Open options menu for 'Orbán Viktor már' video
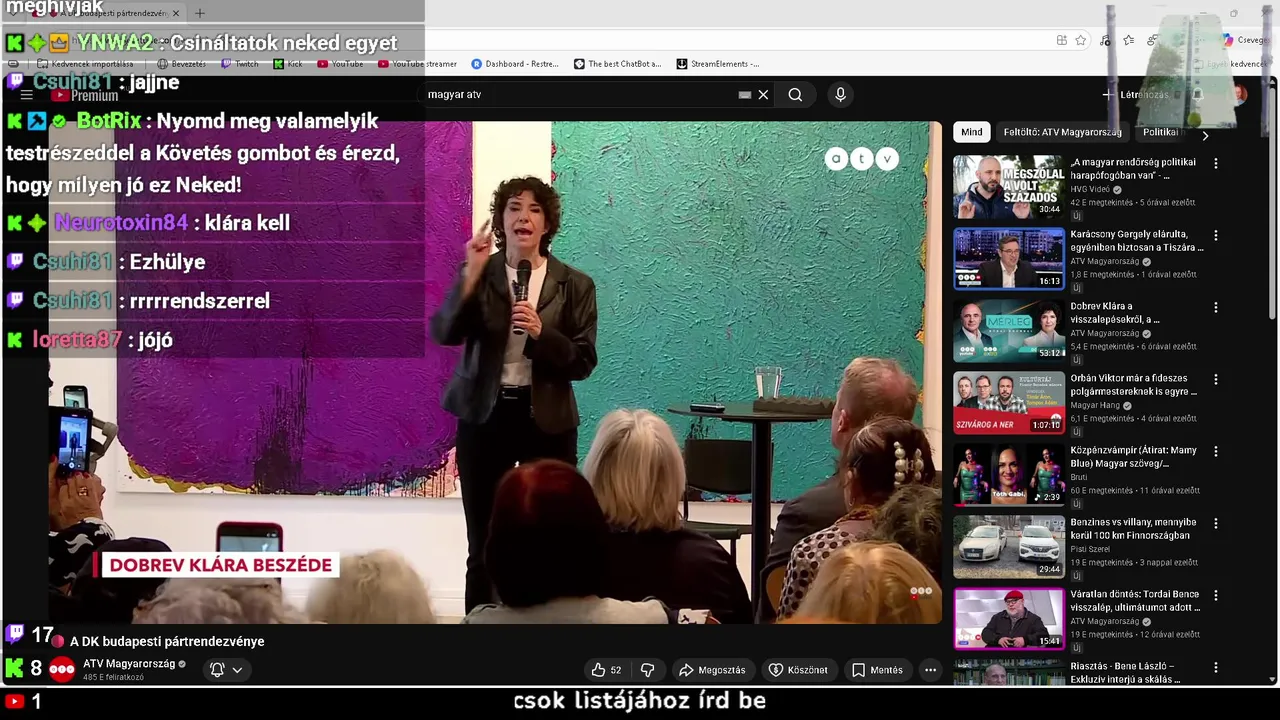The height and width of the screenshot is (720, 1280). pos(1216,379)
